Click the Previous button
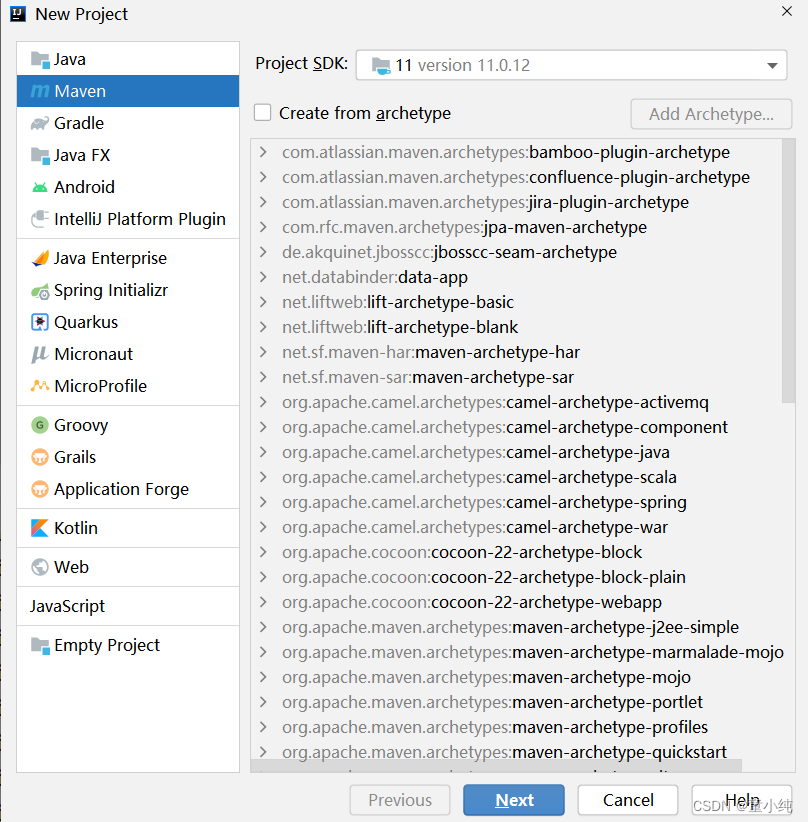Viewport: 808px width, 822px height. [400, 800]
